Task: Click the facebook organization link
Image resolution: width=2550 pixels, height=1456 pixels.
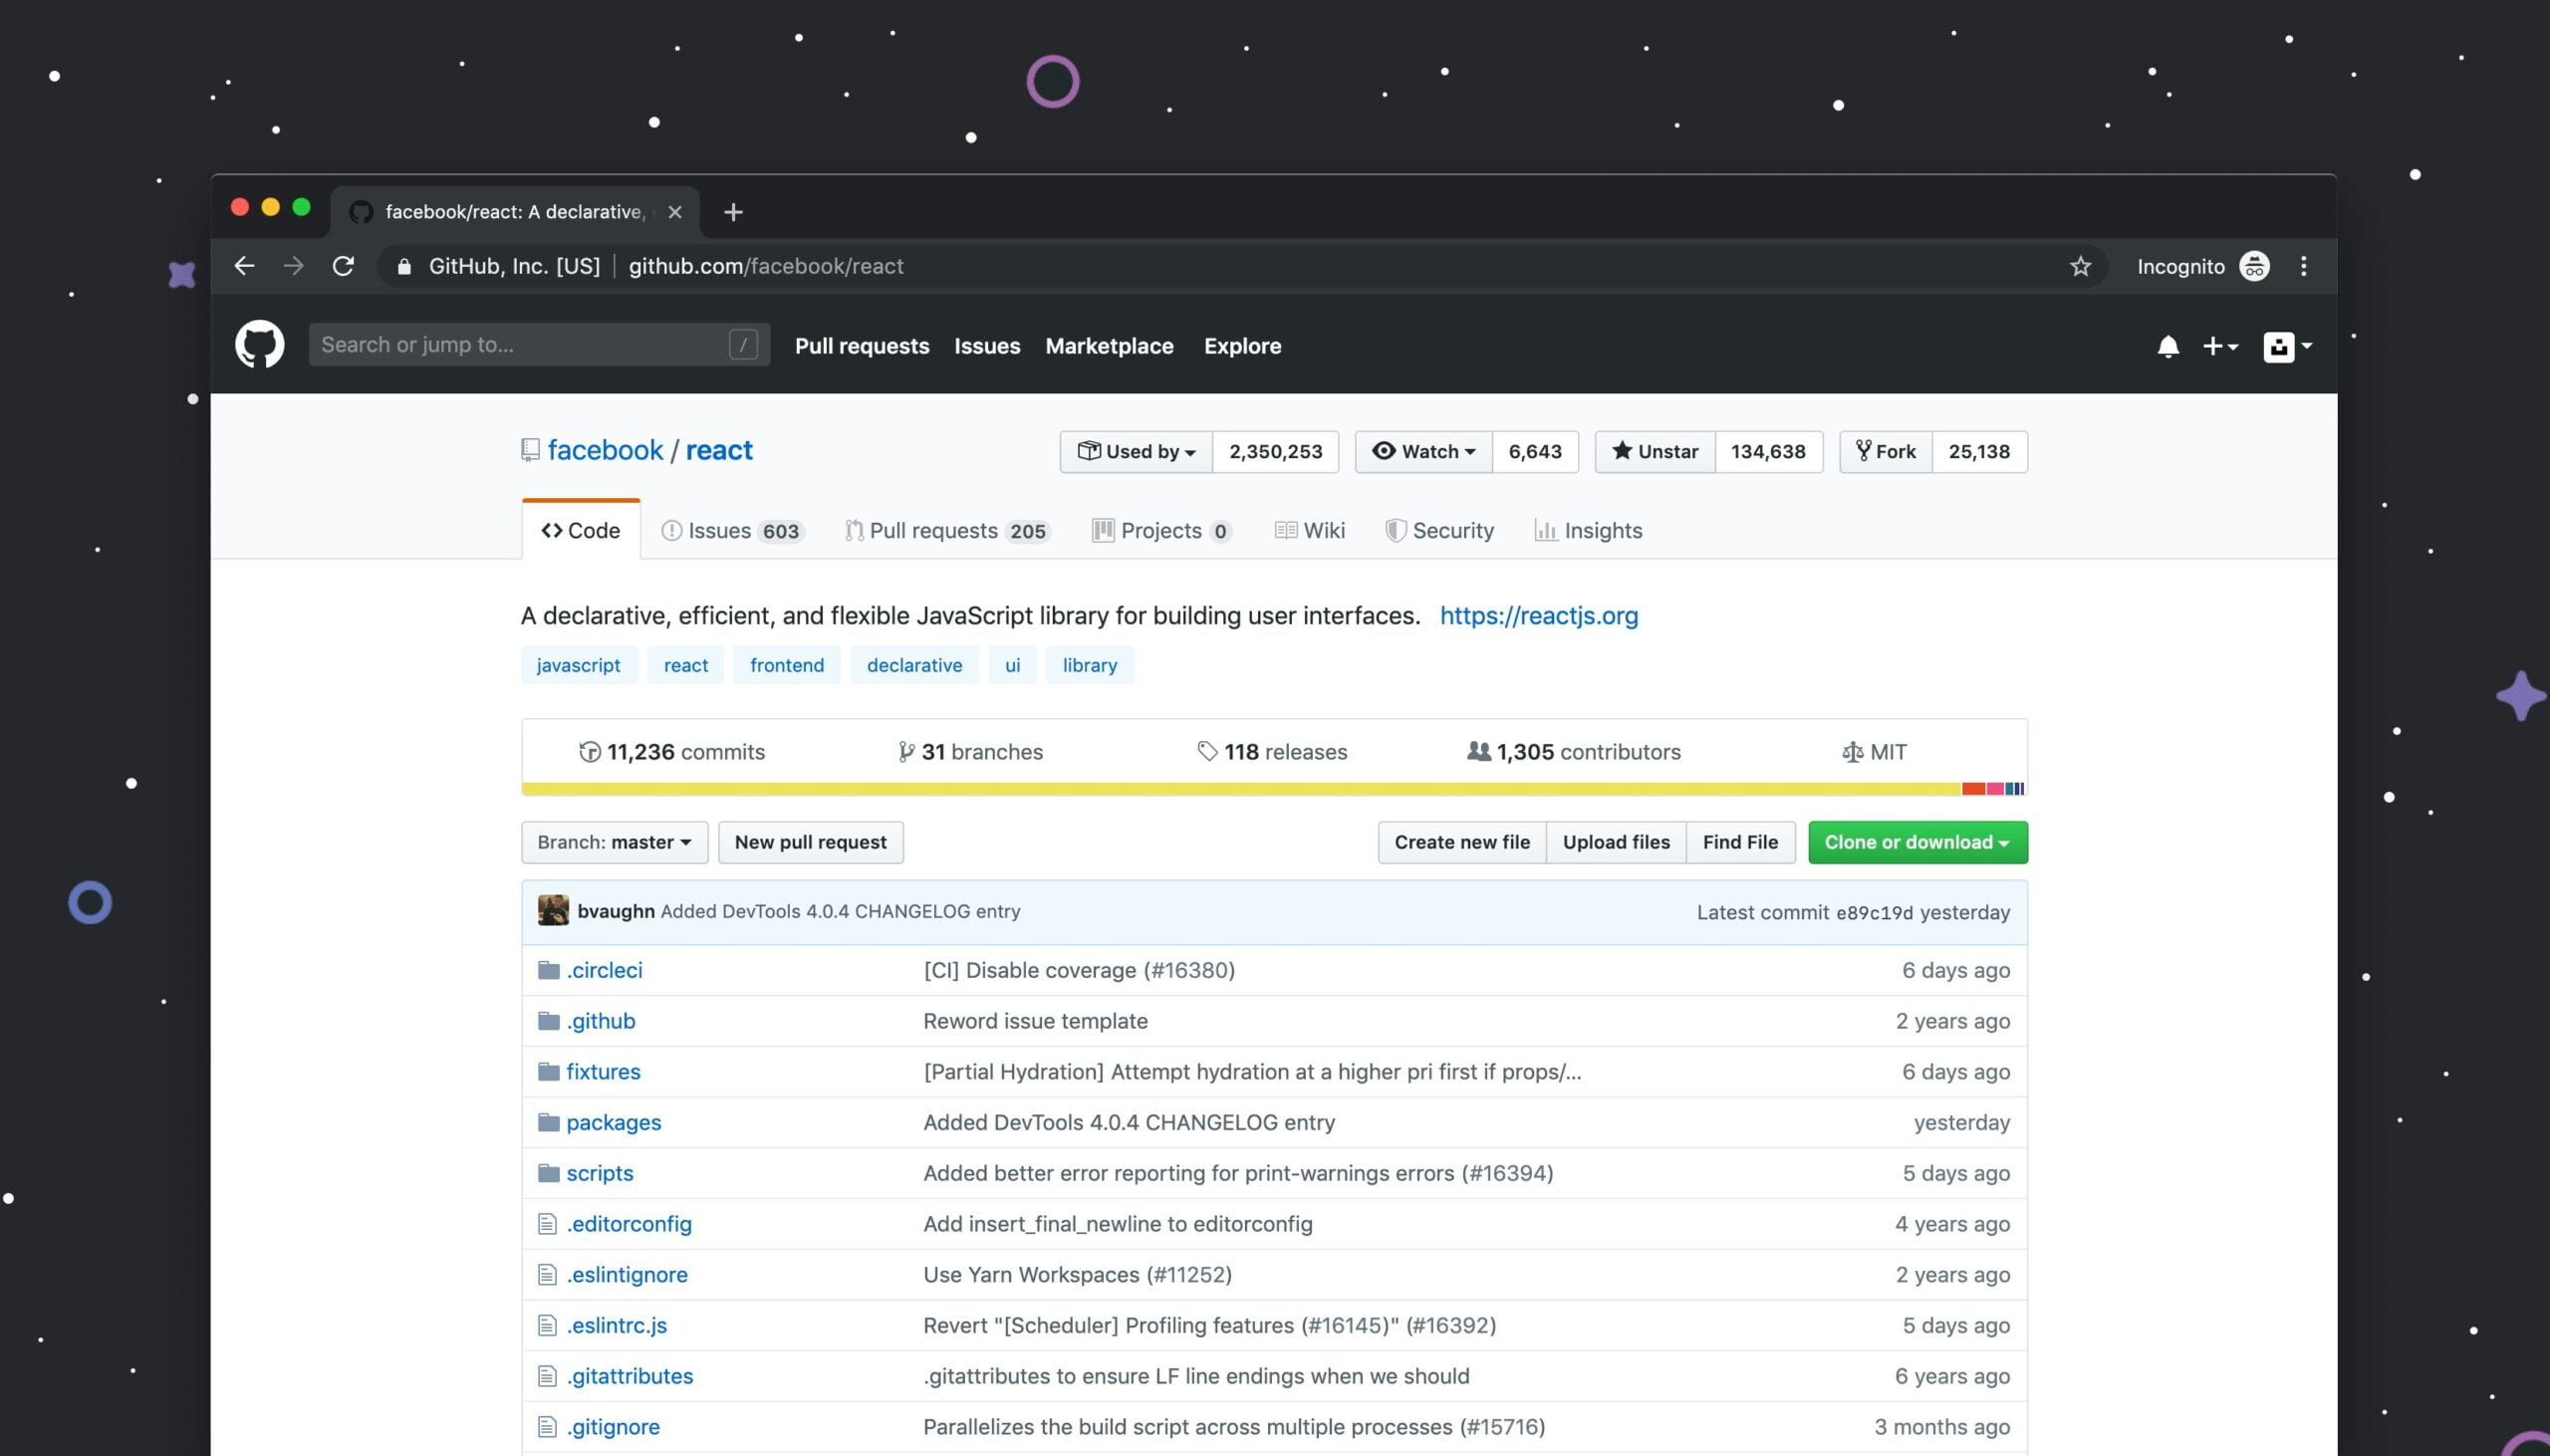Action: 605,451
